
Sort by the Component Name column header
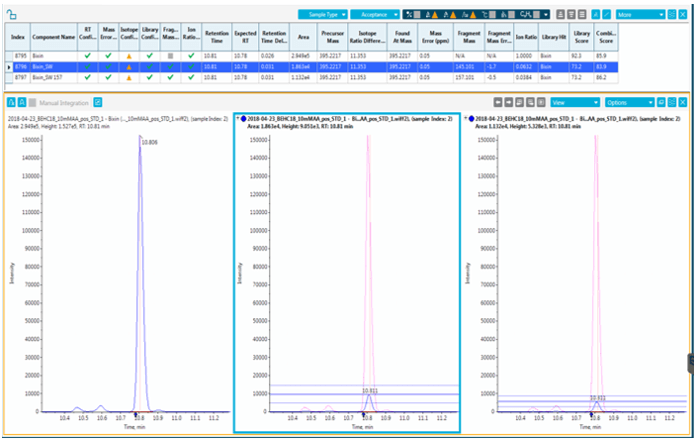click(x=54, y=37)
